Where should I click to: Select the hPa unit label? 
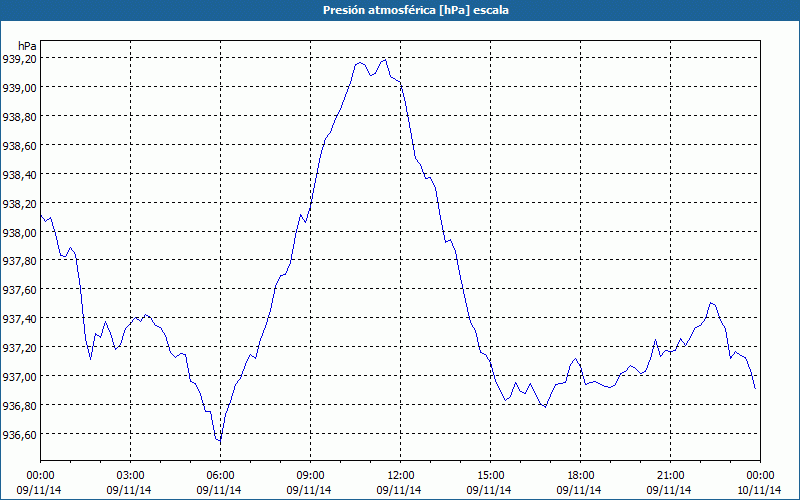(x=27, y=45)
